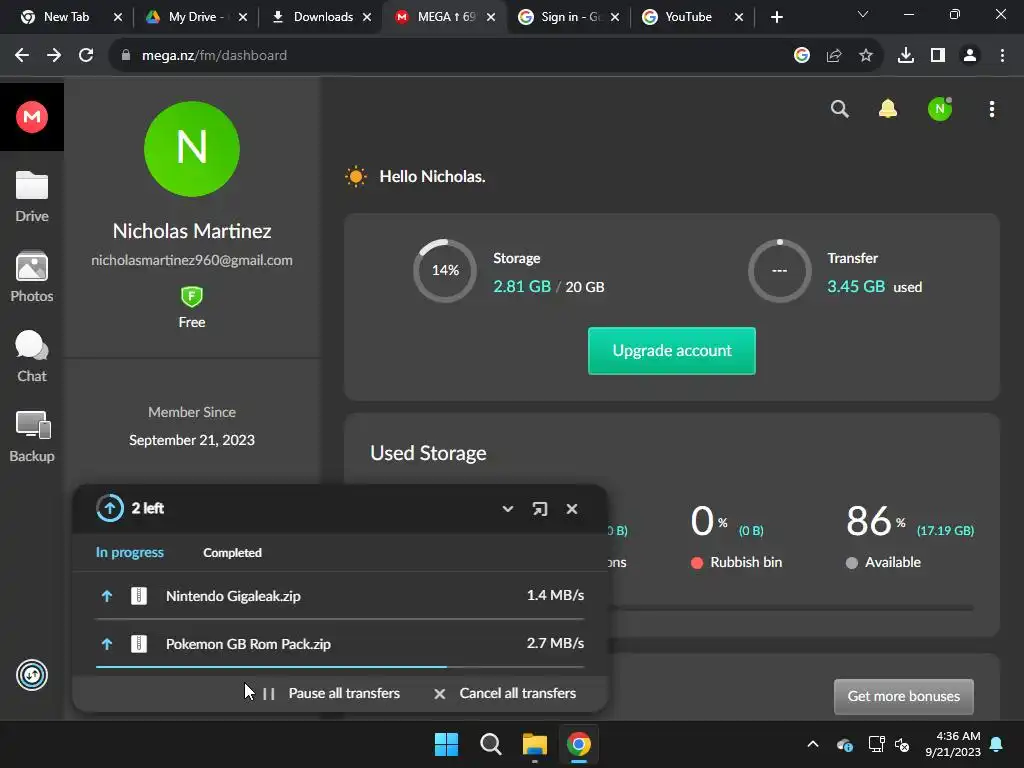Go forward in browser history
Image resolution: width=1024 pixels, height=768 pixels.
click(x=54, y=56)
